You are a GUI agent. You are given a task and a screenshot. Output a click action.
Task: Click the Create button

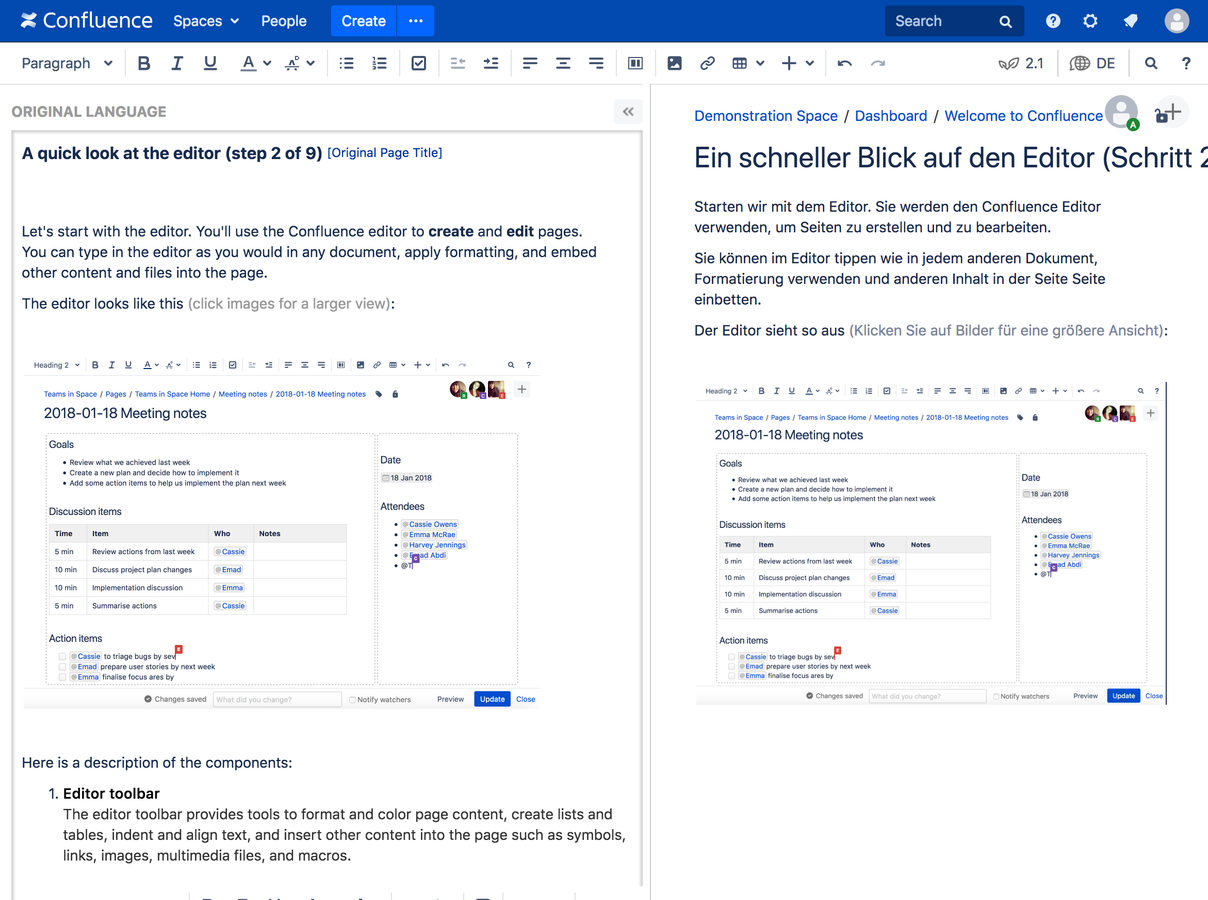(x=363, y=21)
